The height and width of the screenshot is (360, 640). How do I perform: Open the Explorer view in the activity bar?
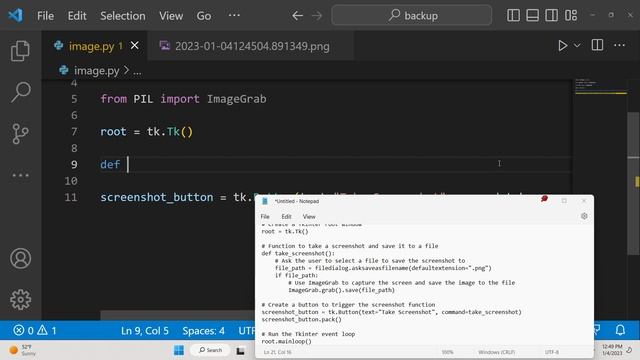click(20, 51)
